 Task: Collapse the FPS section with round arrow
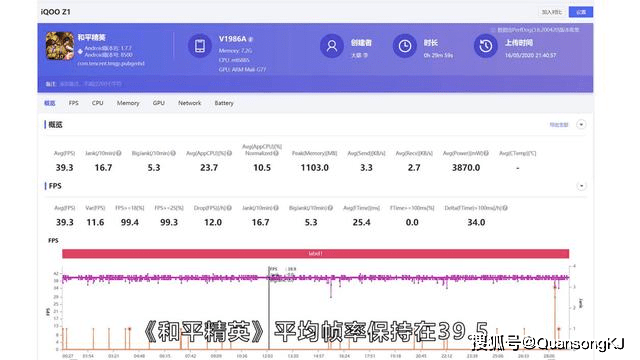[x=581, y=186]
